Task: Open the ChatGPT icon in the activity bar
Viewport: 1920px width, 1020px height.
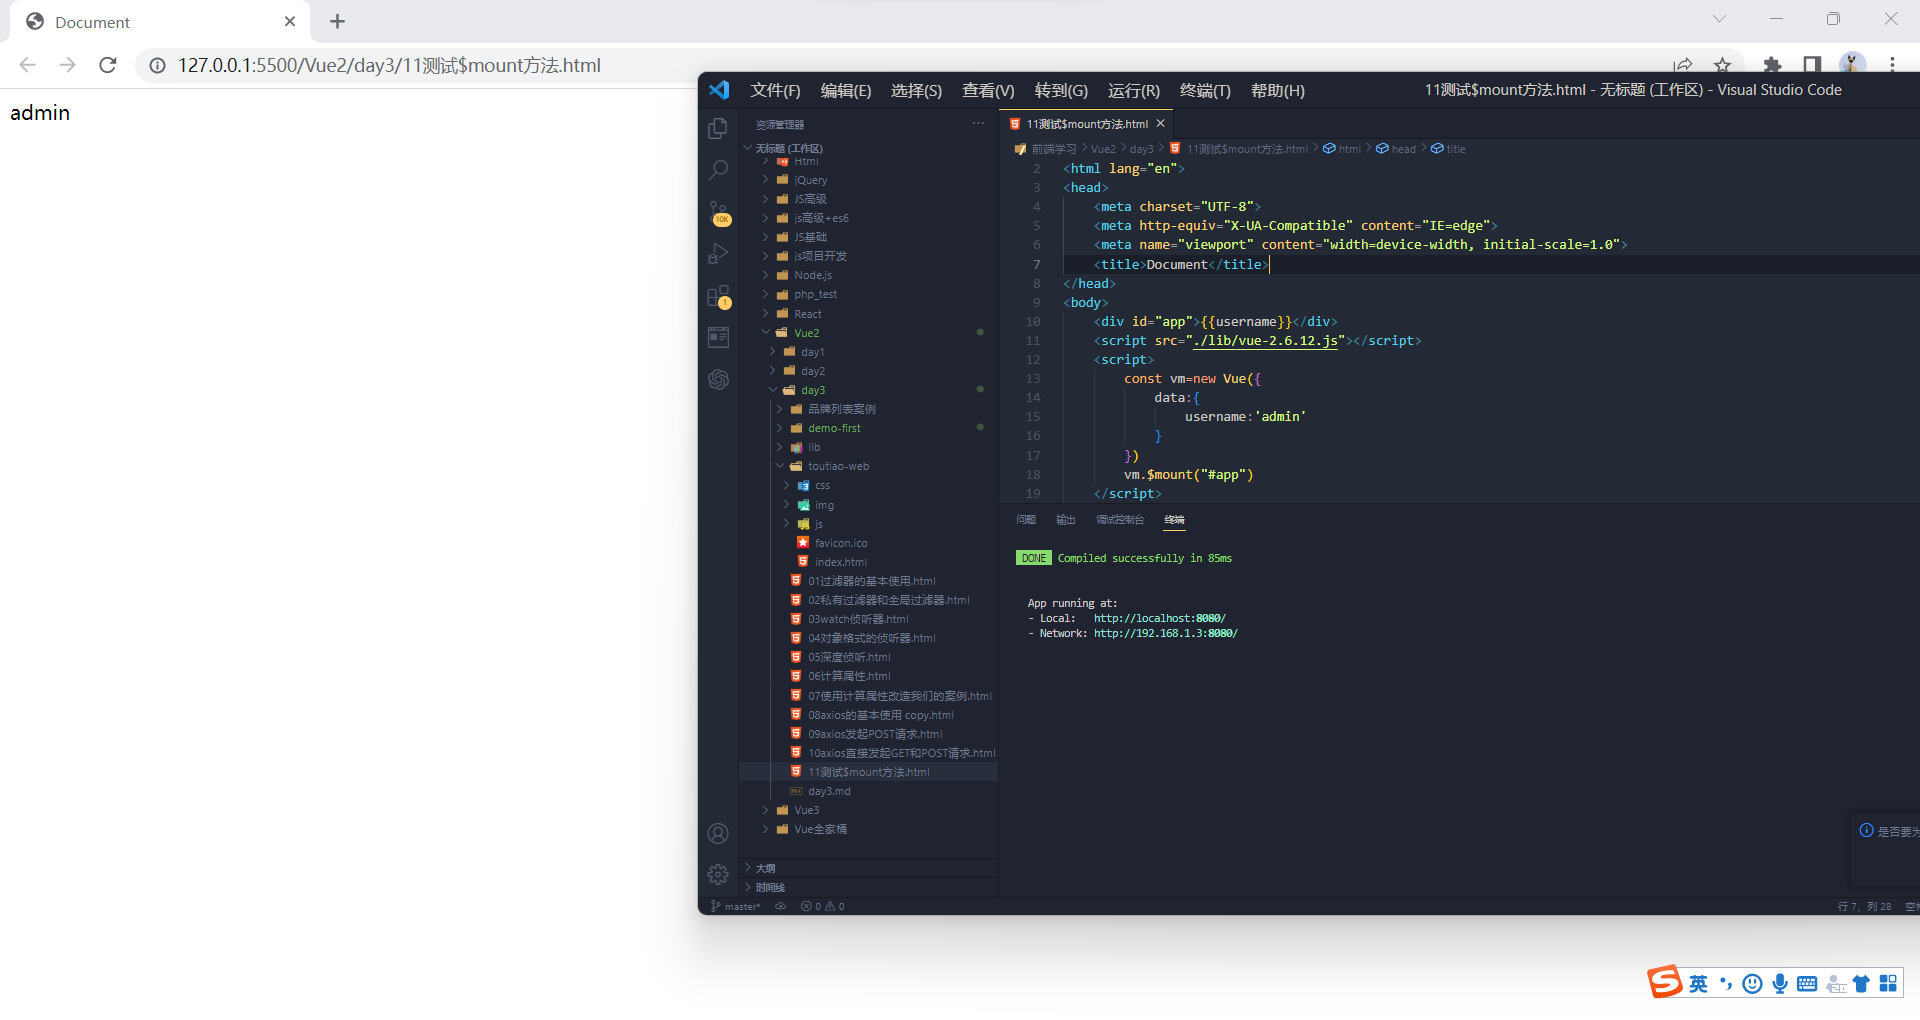Action: [x=718, y=380]
